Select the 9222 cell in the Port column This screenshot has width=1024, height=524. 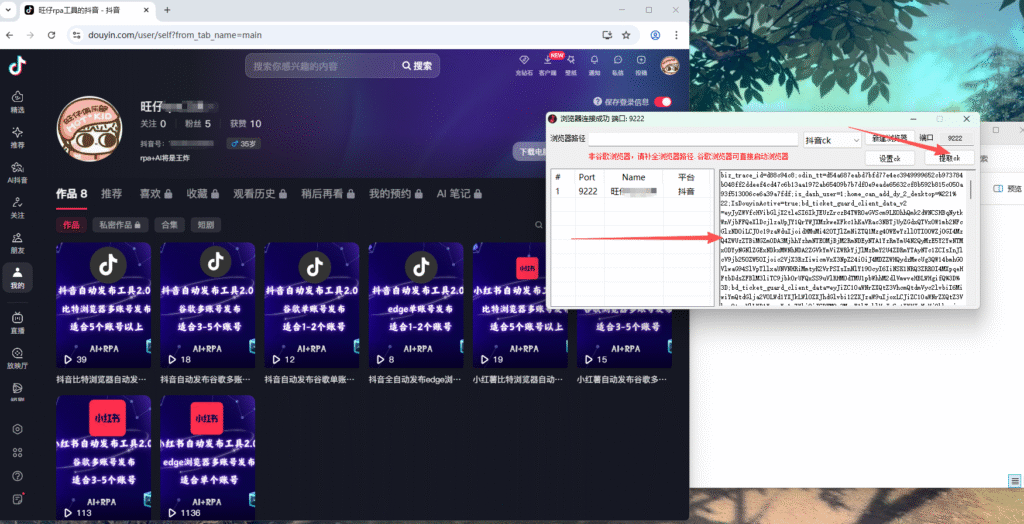[x=589, y=191]
